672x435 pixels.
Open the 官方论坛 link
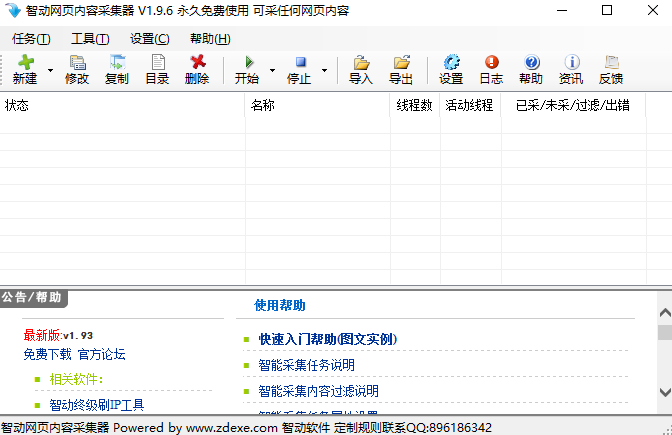(102, 354)
